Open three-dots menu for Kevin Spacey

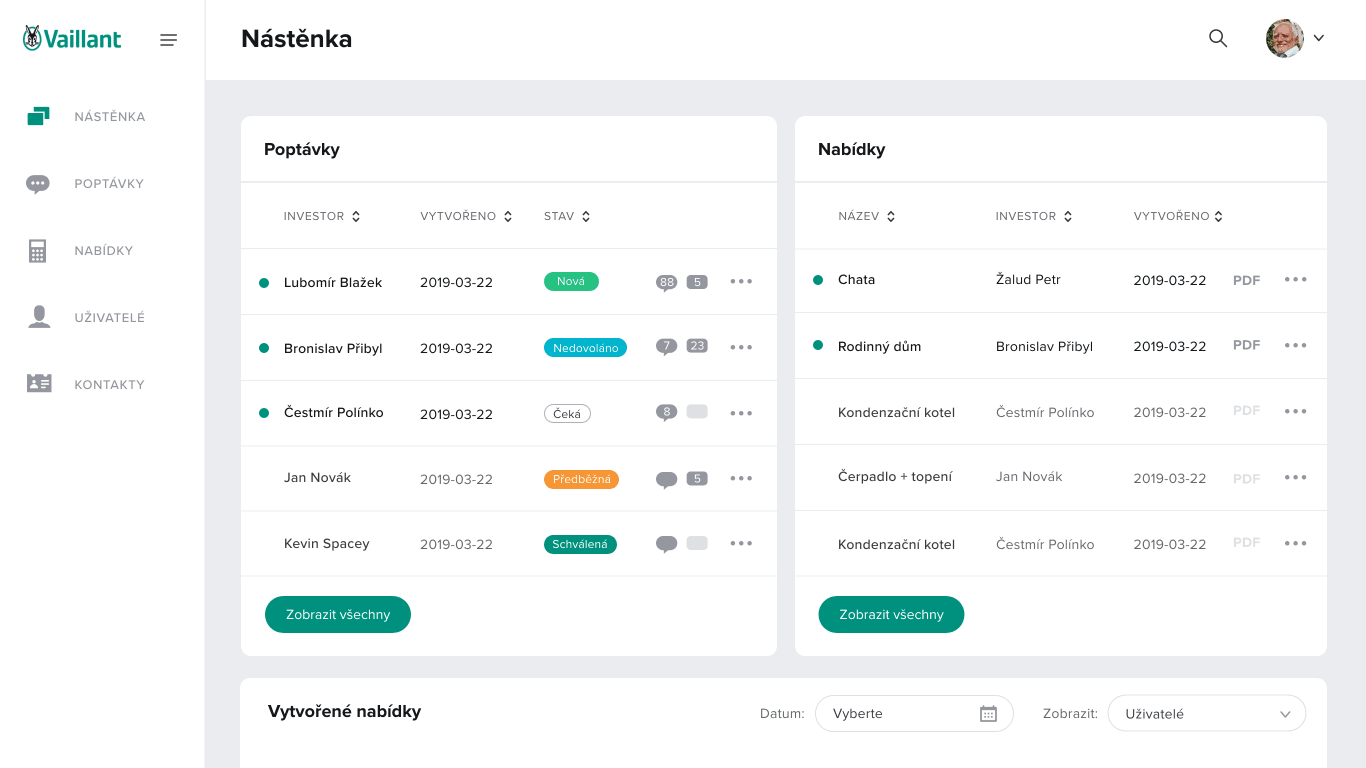[x=741, y=543]
